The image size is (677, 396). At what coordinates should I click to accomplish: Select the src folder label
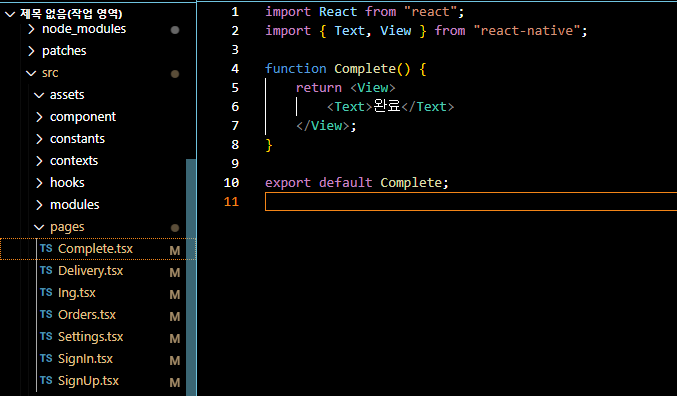point(50,73)
